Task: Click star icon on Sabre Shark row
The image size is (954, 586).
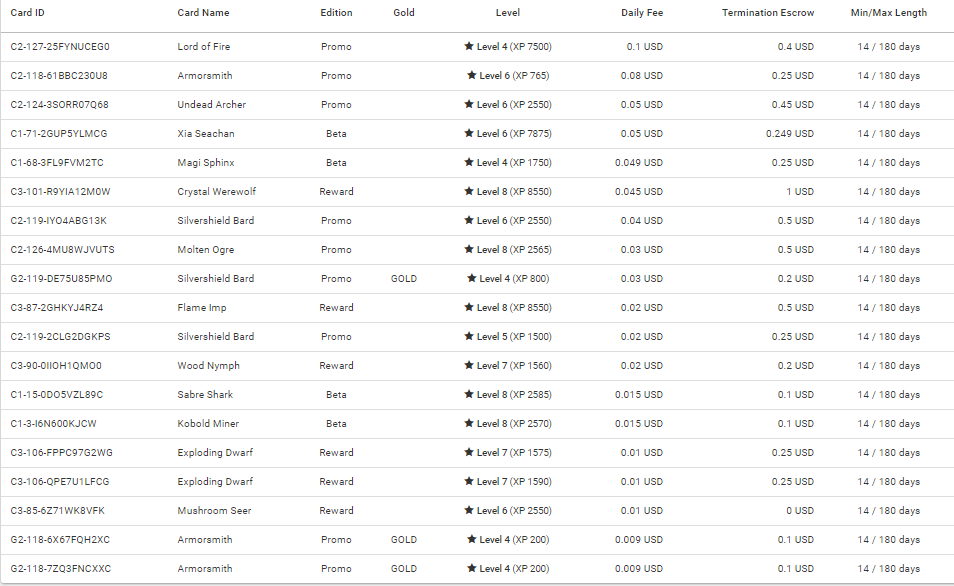Action: tap(468, 394)
